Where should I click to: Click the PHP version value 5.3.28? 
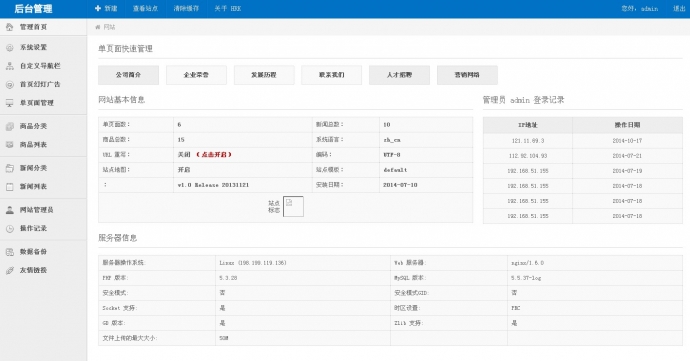pos(228,278)
